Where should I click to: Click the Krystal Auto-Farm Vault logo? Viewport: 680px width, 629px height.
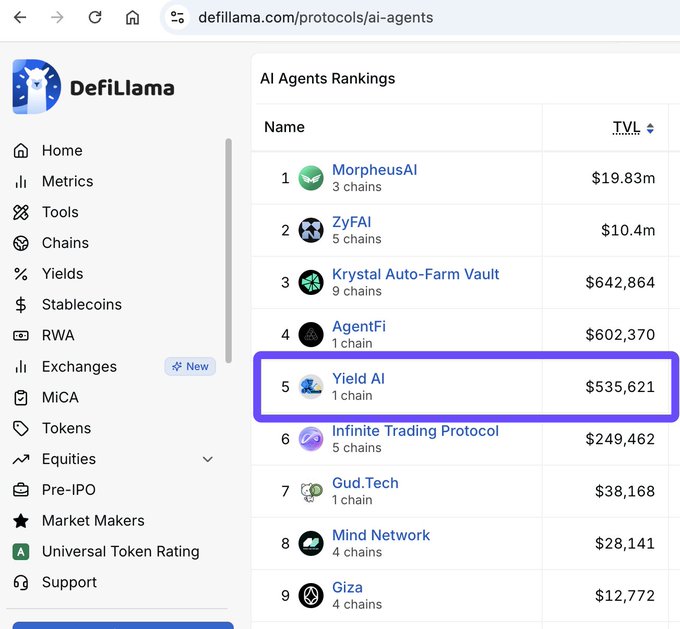point(311,282)
